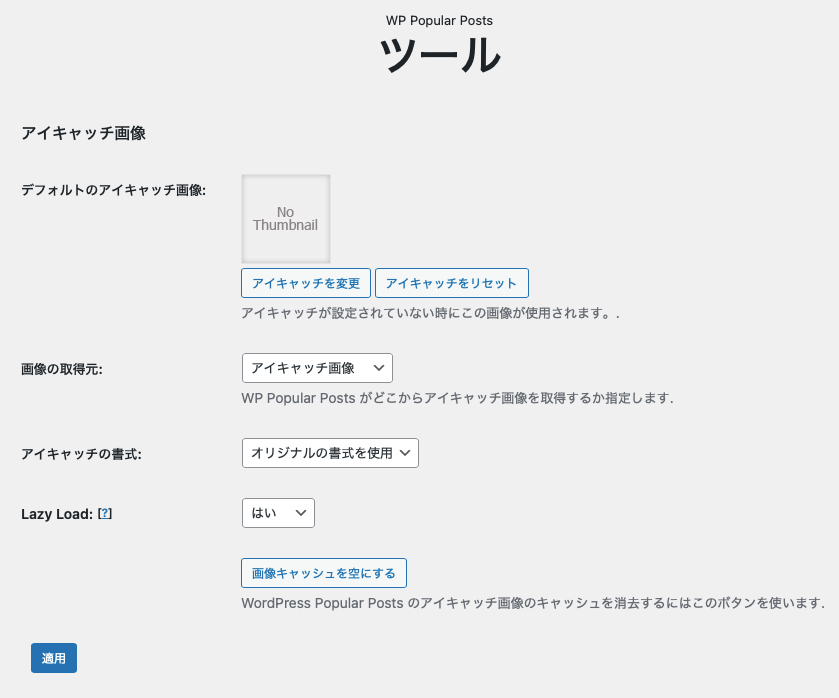Click the cache-clearing description text below the button
The height and width of the screenshot is (698, 839).
coord(533,603)
